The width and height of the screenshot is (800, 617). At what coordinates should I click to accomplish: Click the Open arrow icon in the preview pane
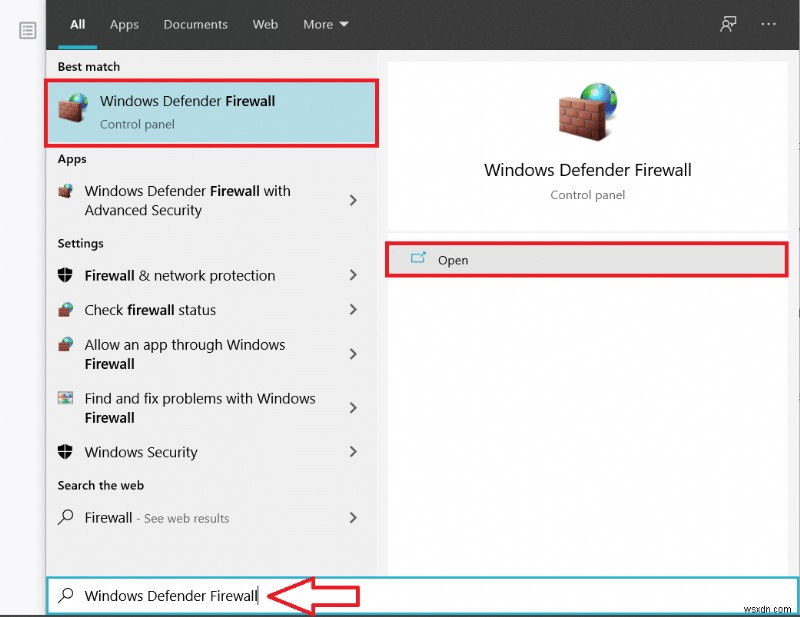click(418, 258)
